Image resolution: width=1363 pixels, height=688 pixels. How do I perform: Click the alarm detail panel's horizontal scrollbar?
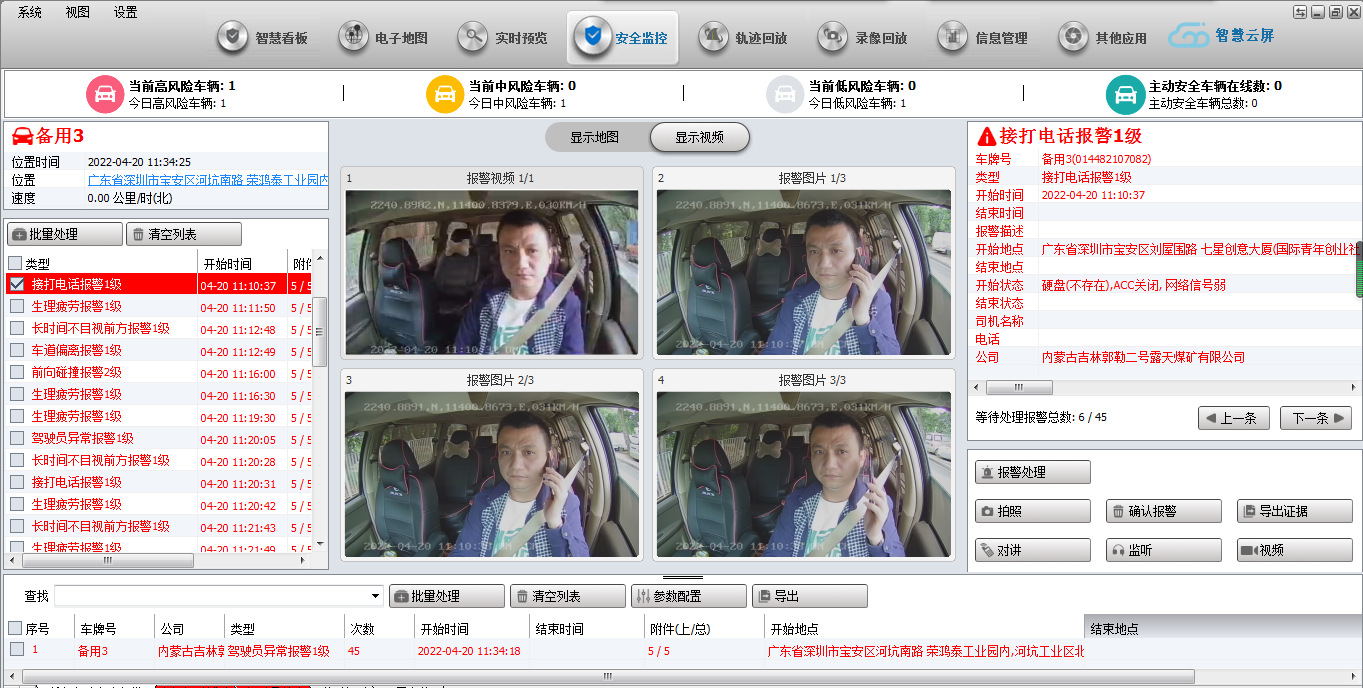[1019, 387]
